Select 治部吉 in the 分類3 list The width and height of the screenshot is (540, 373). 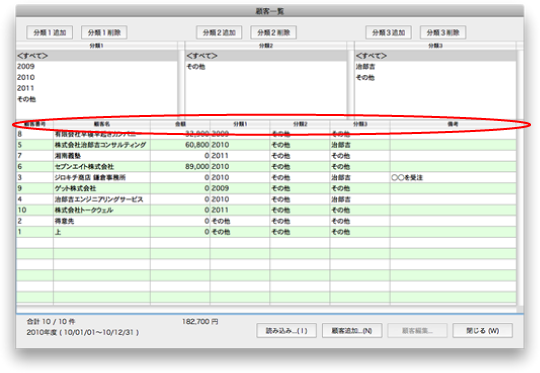[x=436, y=67]
